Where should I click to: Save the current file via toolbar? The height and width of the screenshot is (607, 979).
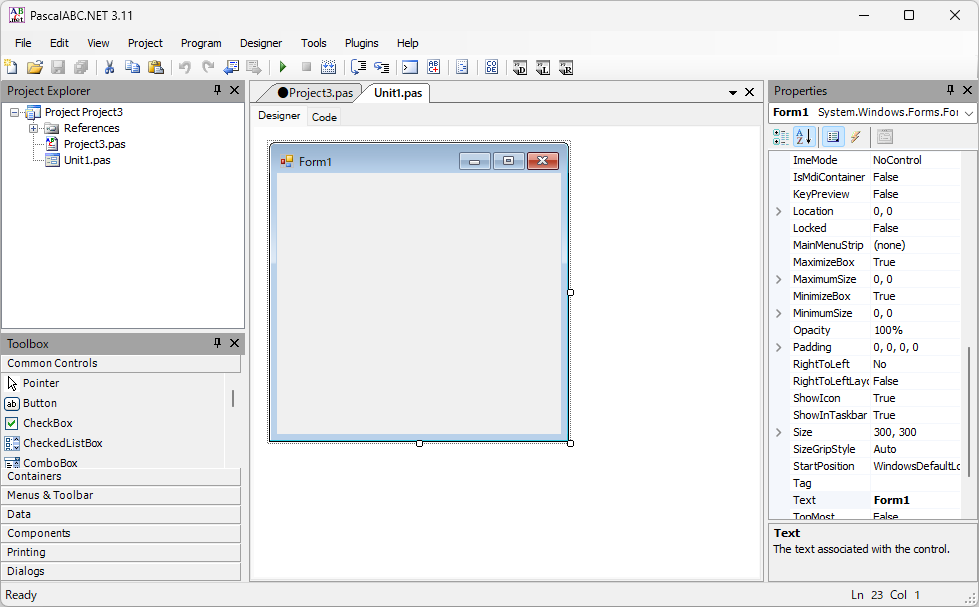58,67
